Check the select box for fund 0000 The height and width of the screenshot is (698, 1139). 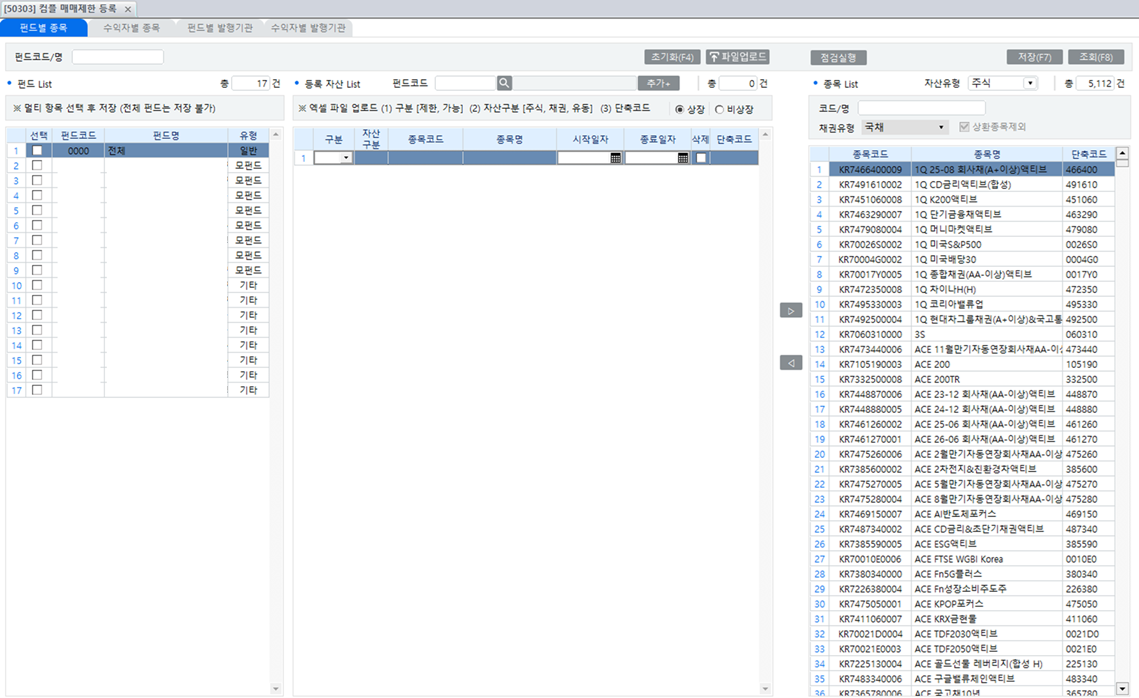(37, 150)
